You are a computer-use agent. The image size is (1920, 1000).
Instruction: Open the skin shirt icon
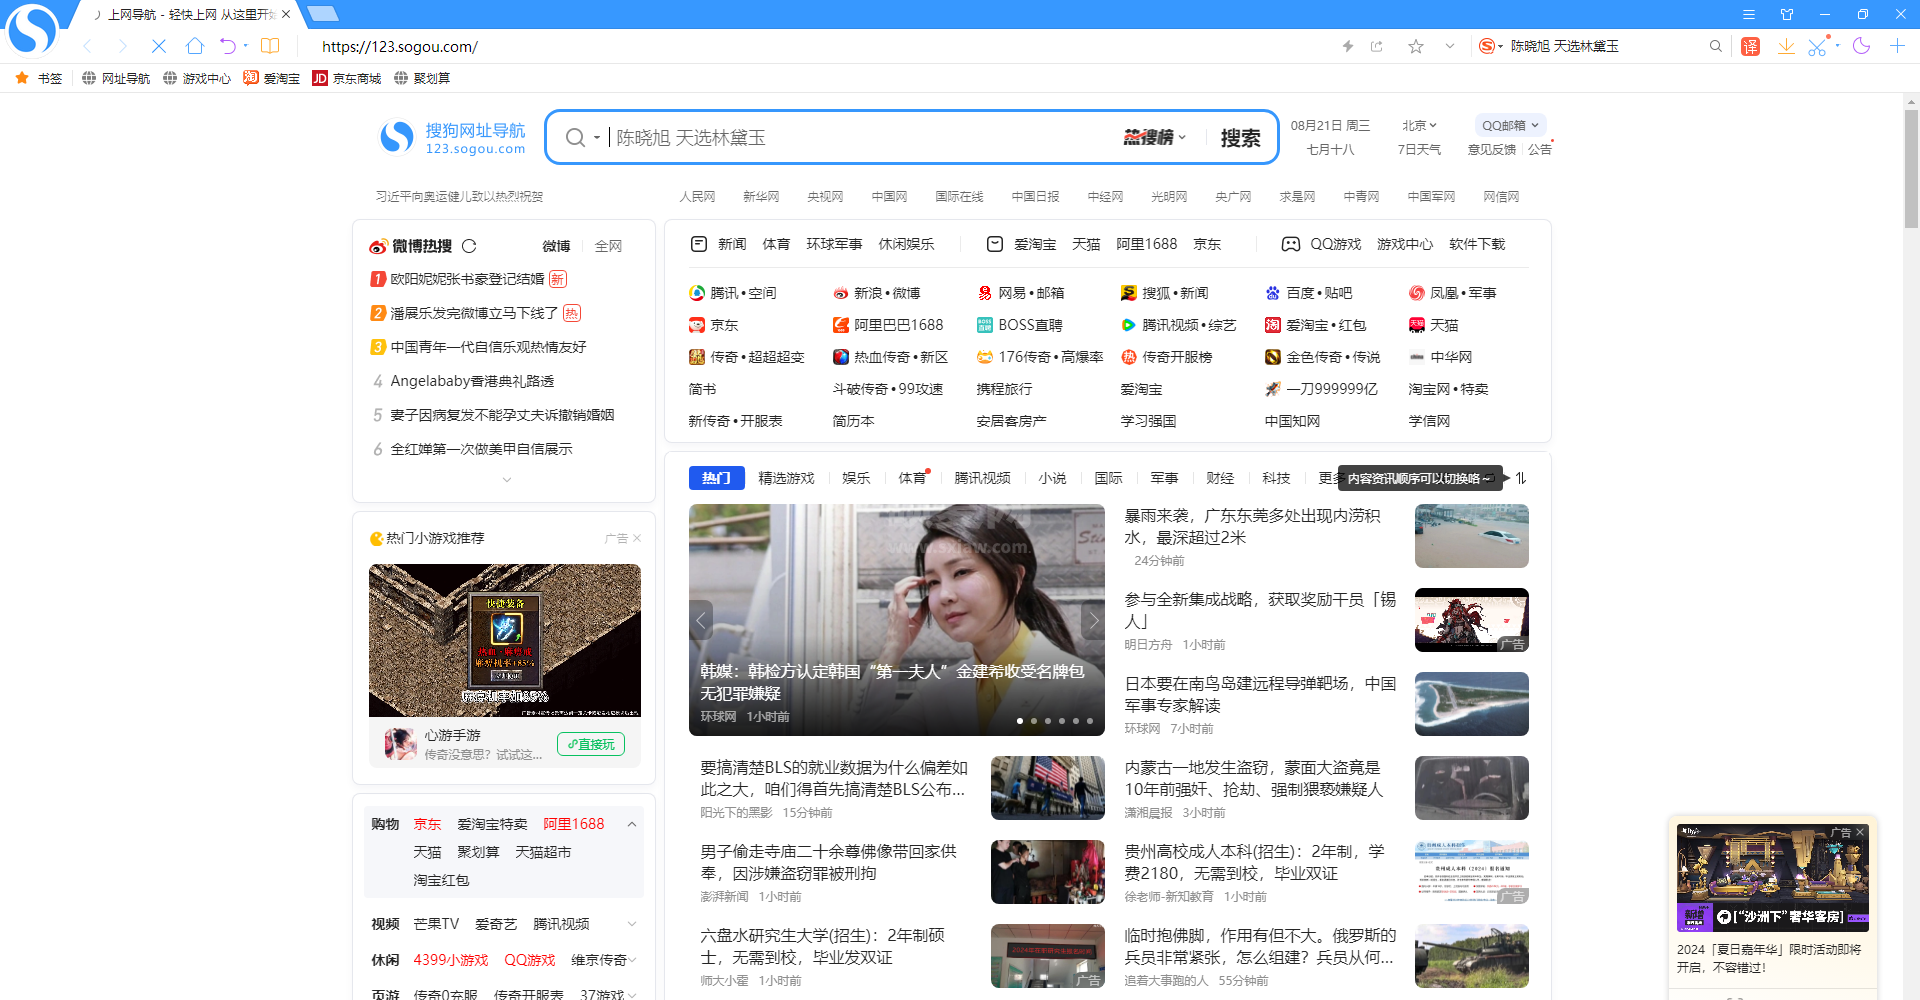(1787, 14)
